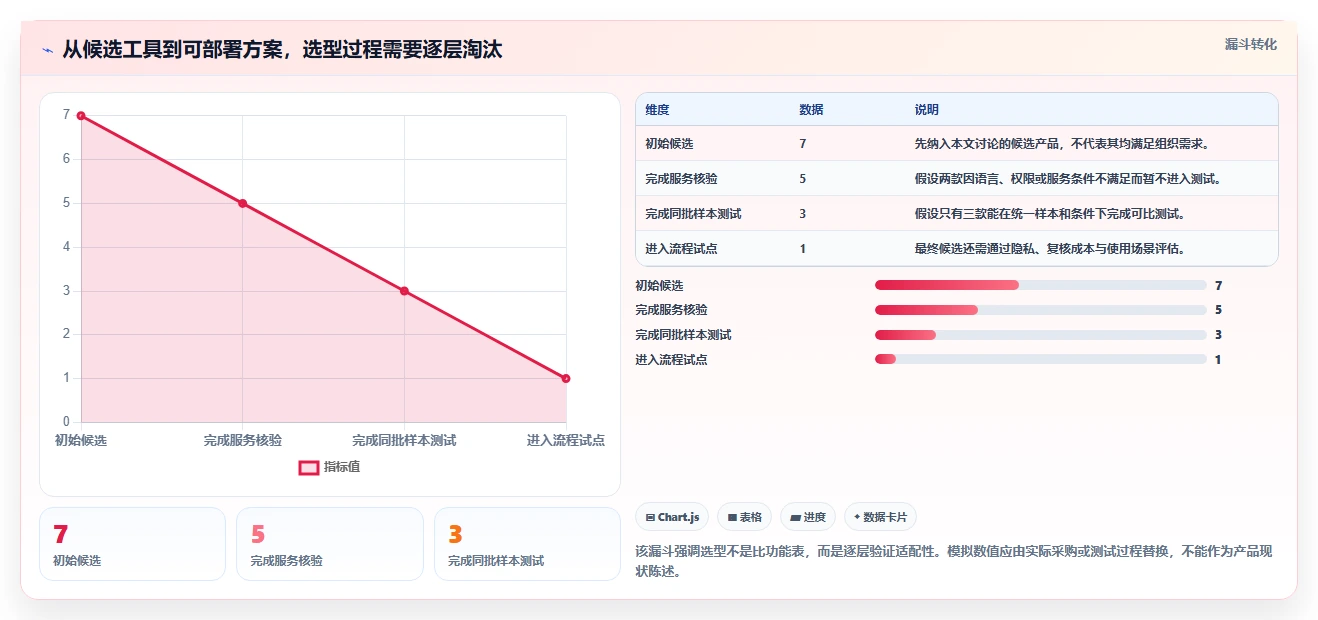Click the table value 7 for 初始候选
This screenshot has height=620, width=1318.
click(803, 144)
